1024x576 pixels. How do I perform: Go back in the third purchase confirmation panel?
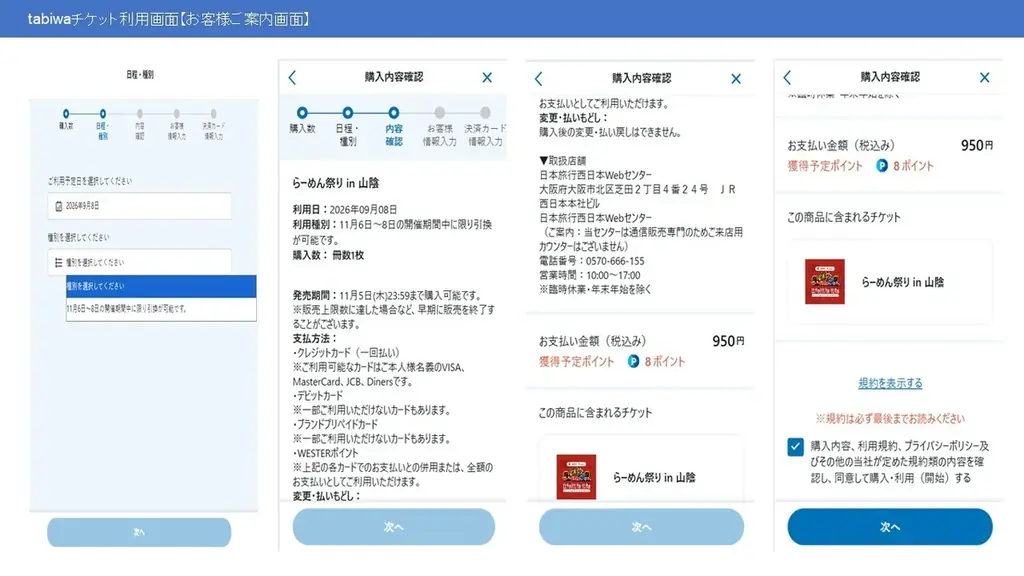pos(538,79)
